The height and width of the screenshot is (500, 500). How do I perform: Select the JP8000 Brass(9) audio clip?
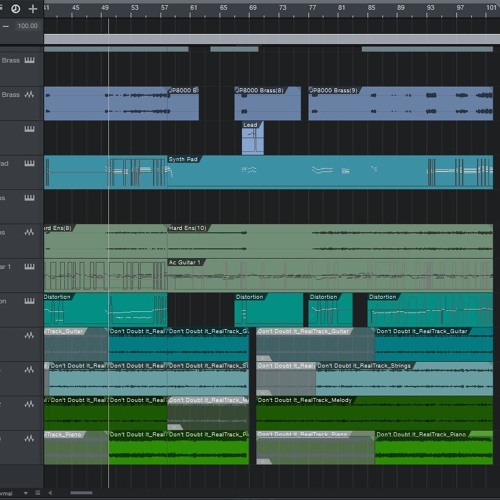[x=401, y=103]
